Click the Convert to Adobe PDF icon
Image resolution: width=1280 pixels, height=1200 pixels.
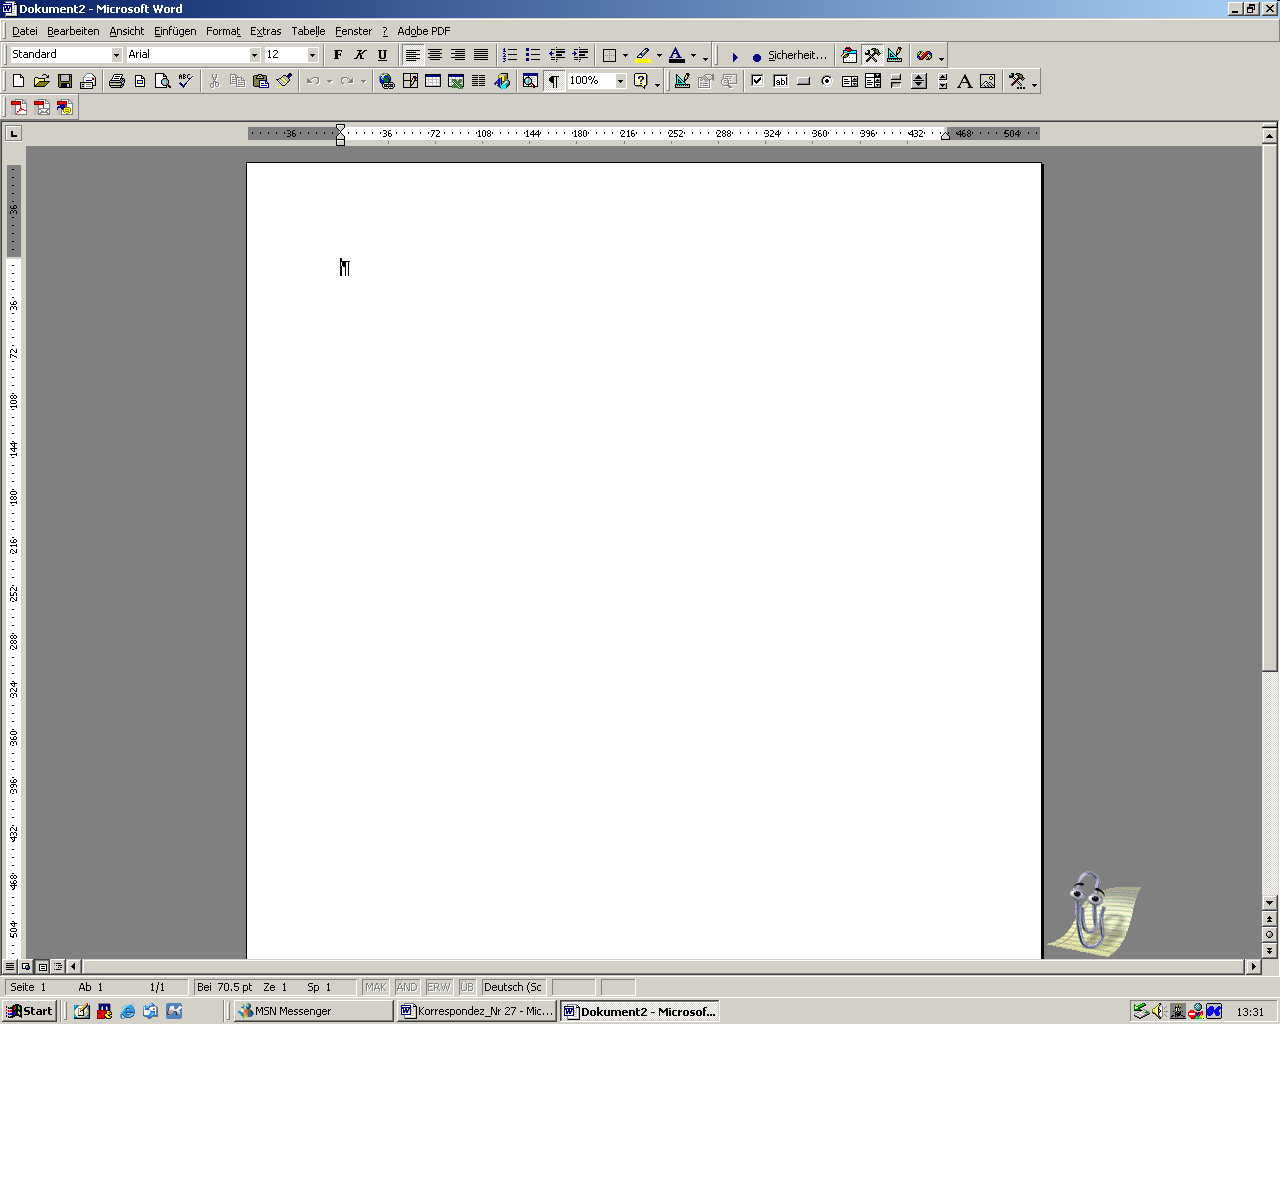click(x=18, y=107)
